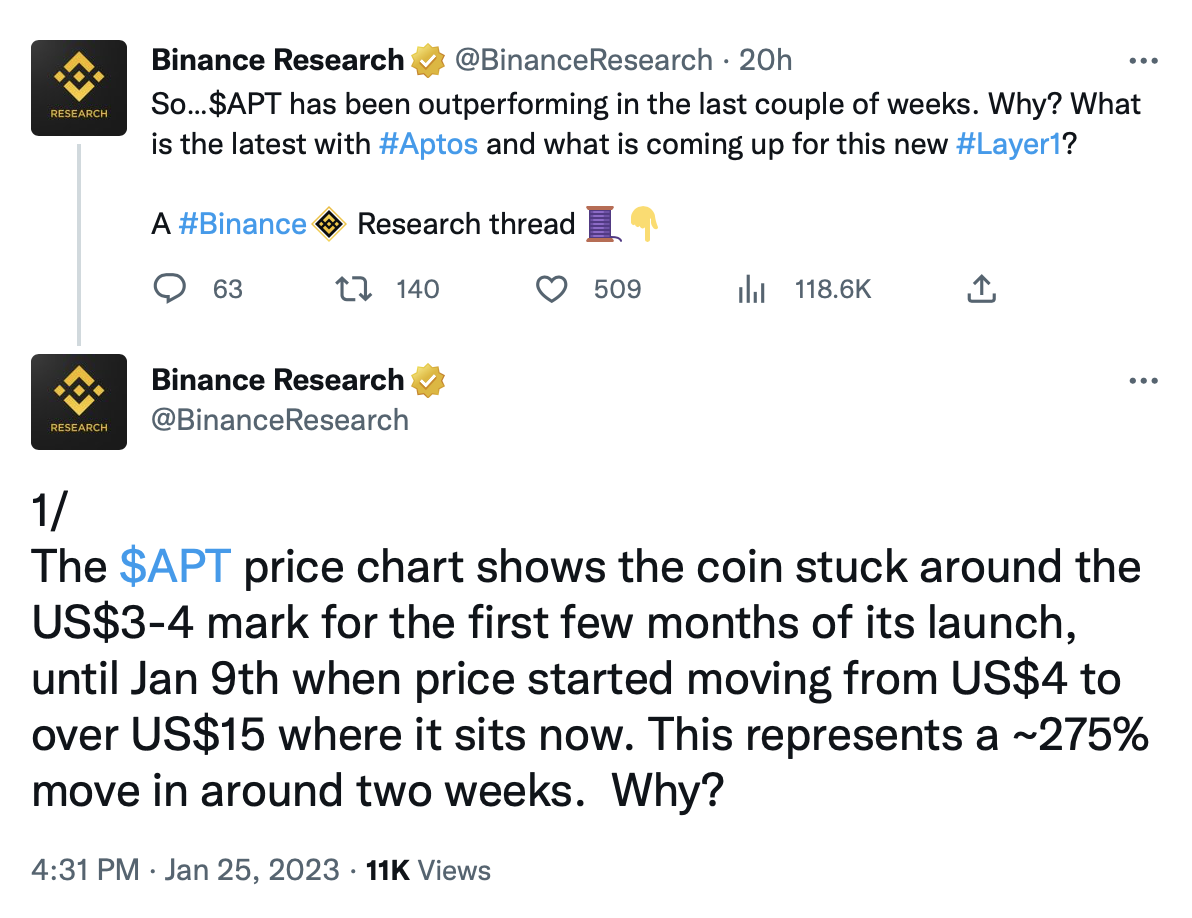Viewport: 1192px width, 918px height.
Task: Open the #Aptos hashtag link
Action: (429, 143)
